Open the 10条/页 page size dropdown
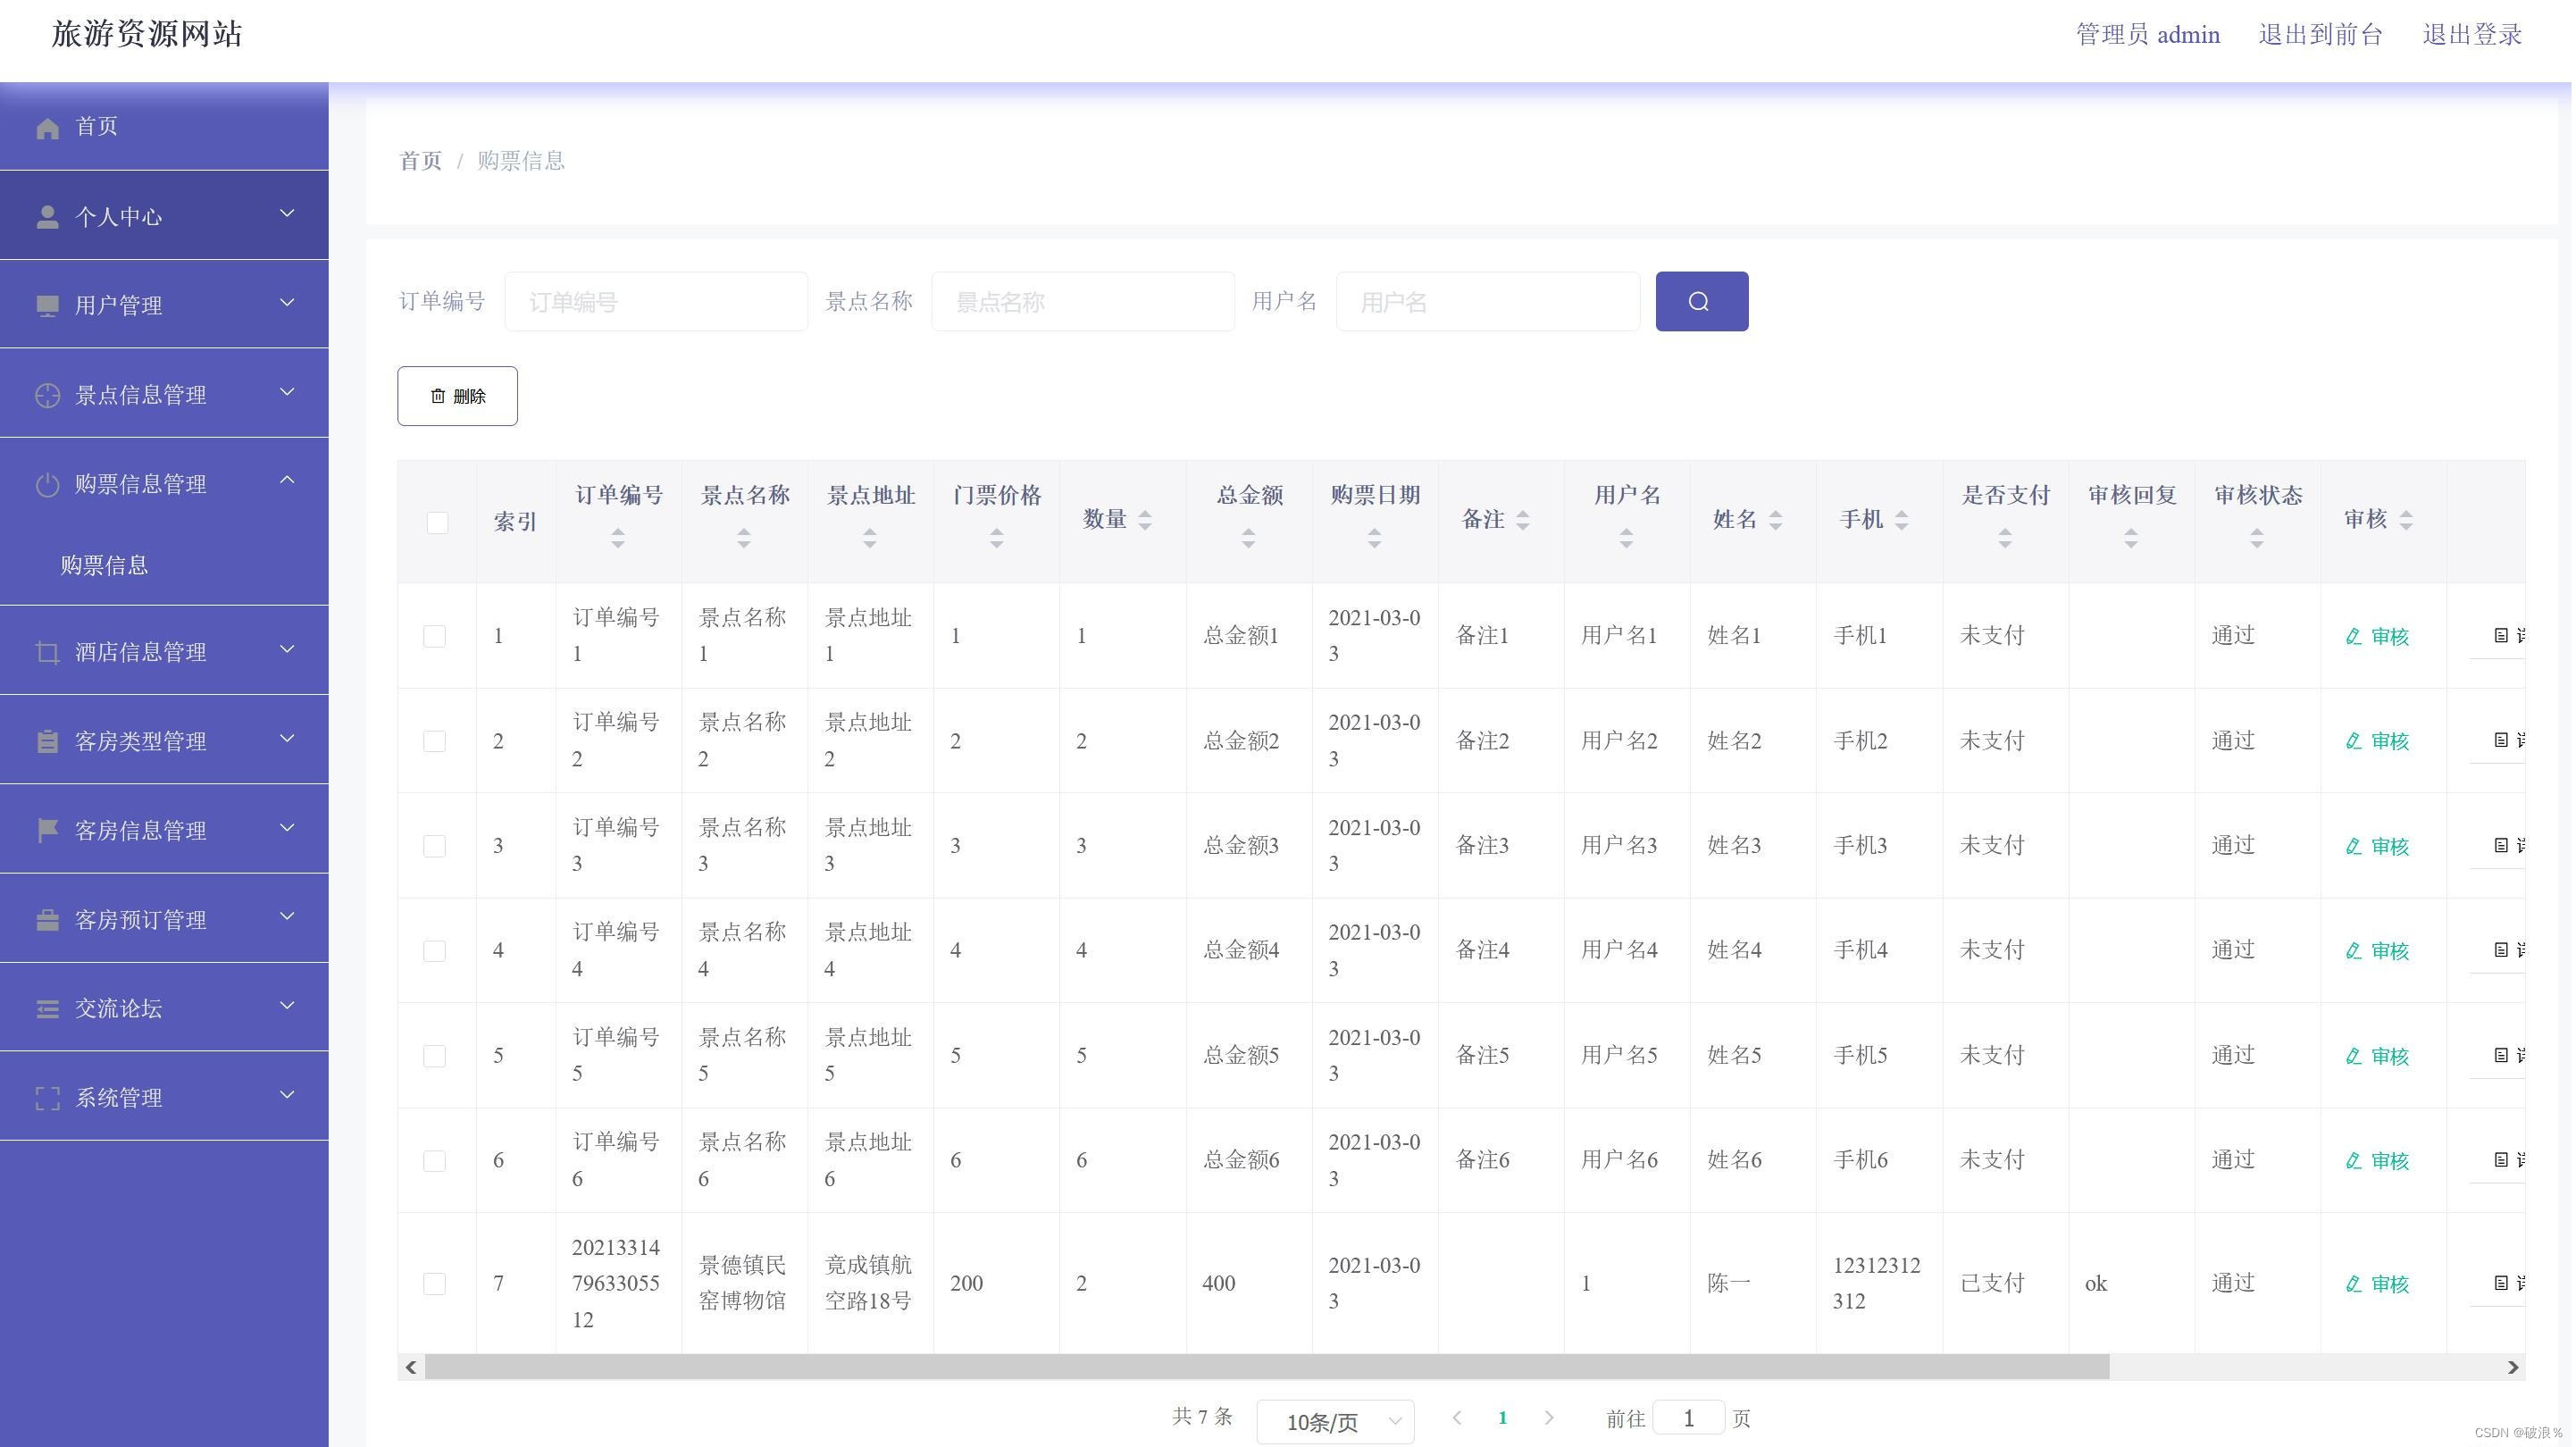Viewport: 2576px width, 1447px height. point(1334,1421)
